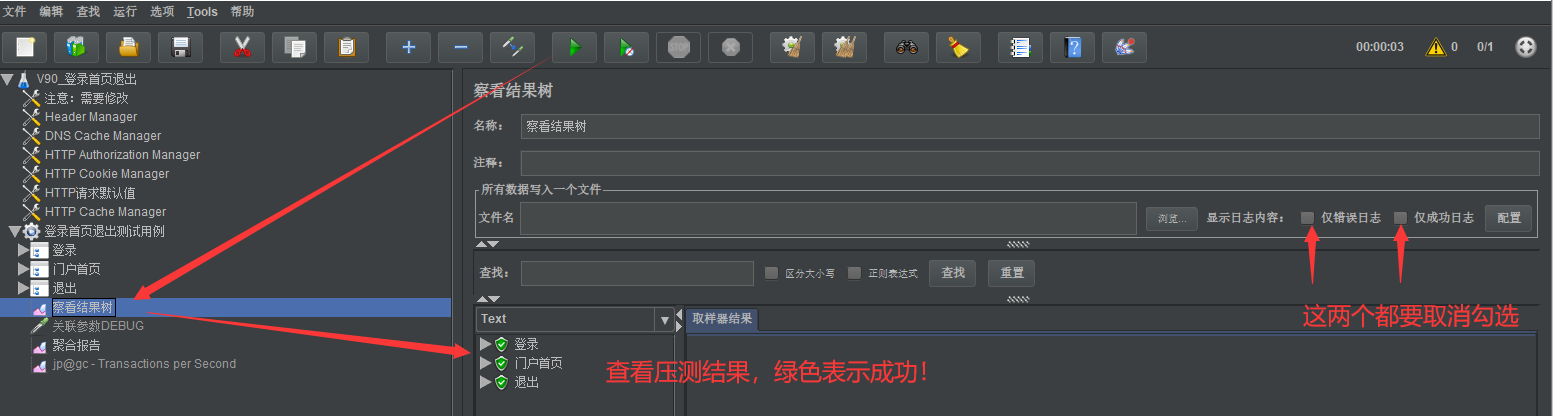The height and width of the screenshot is (416, 1553).
Task: Click the 查找 search button
Action: click(x=953, y=273)
